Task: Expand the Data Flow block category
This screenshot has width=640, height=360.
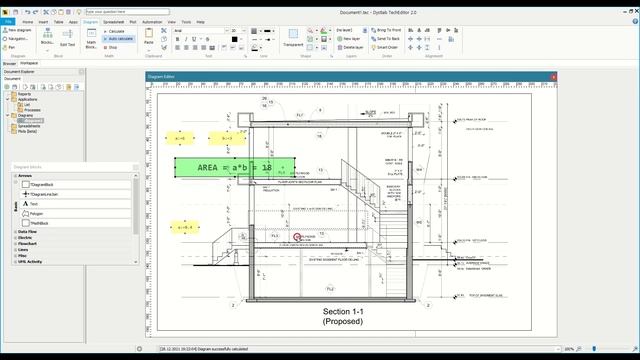Action: coord(16,232)
